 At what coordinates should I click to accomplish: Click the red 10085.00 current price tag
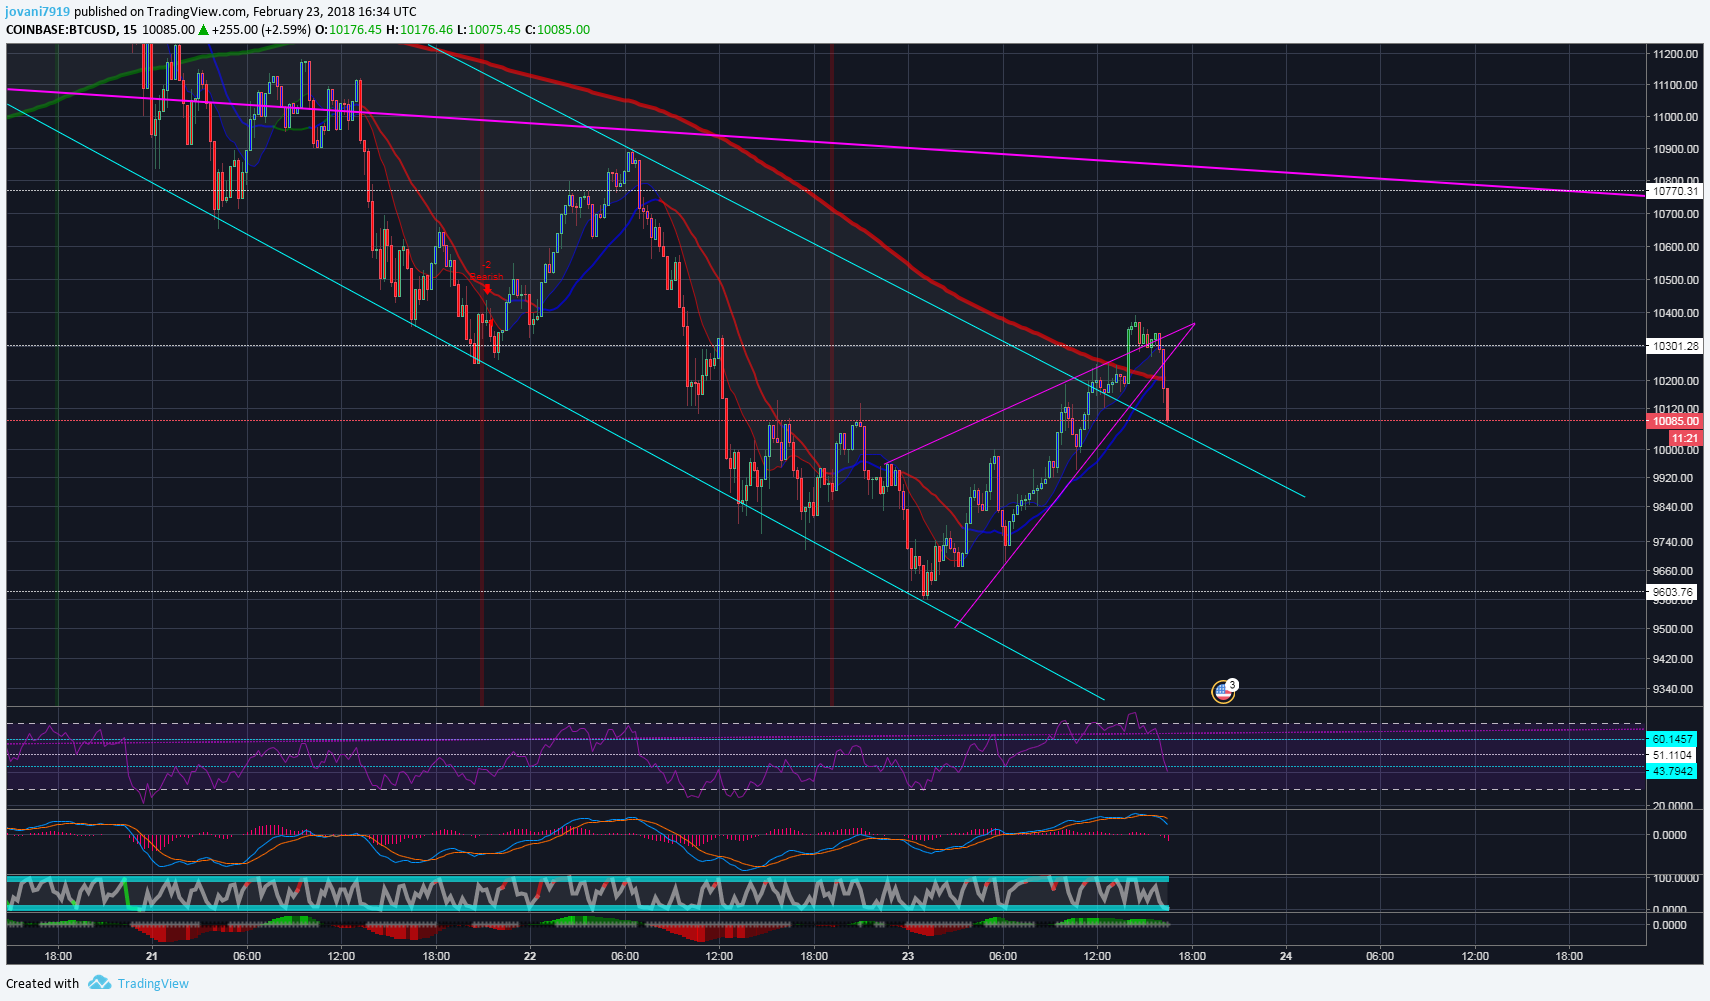pos(1674,422)
